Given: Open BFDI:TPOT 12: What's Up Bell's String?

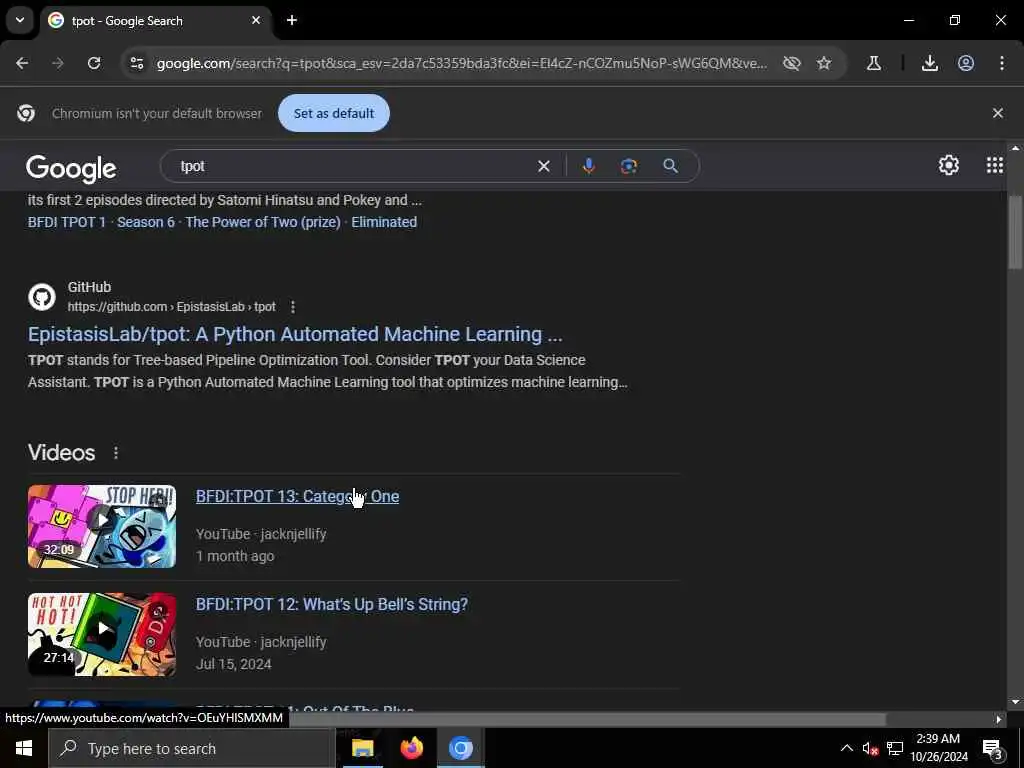Looking at the screenshot, I should pos(332,604).
